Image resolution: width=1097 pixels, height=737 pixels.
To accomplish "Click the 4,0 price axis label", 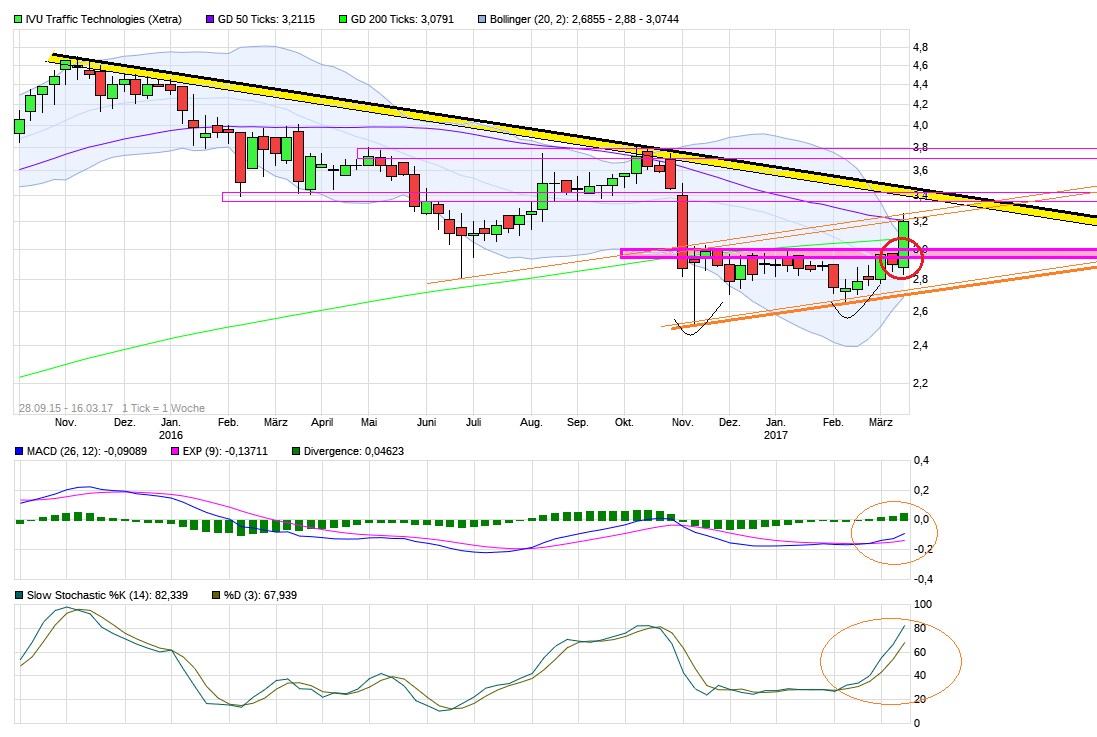I will [921, 126].
